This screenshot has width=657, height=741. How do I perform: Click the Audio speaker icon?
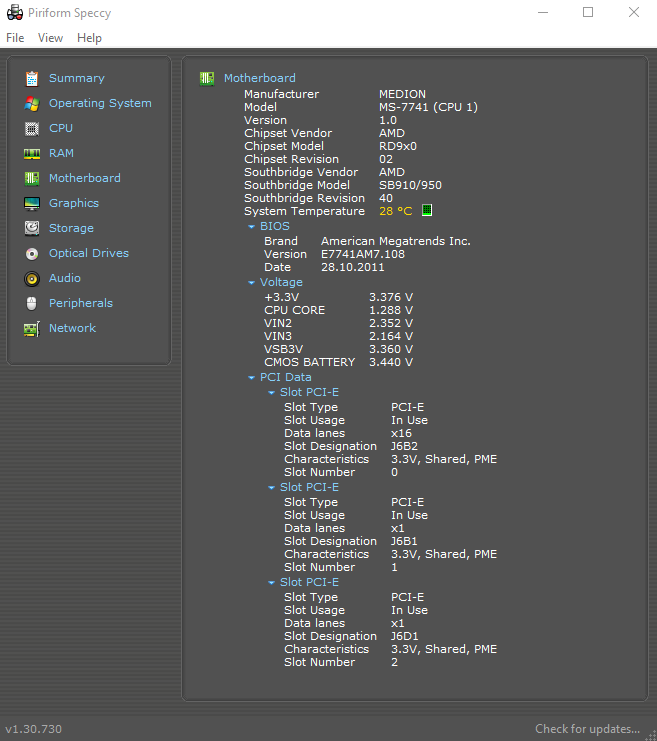pyautogui.click(x=32, y=279)
